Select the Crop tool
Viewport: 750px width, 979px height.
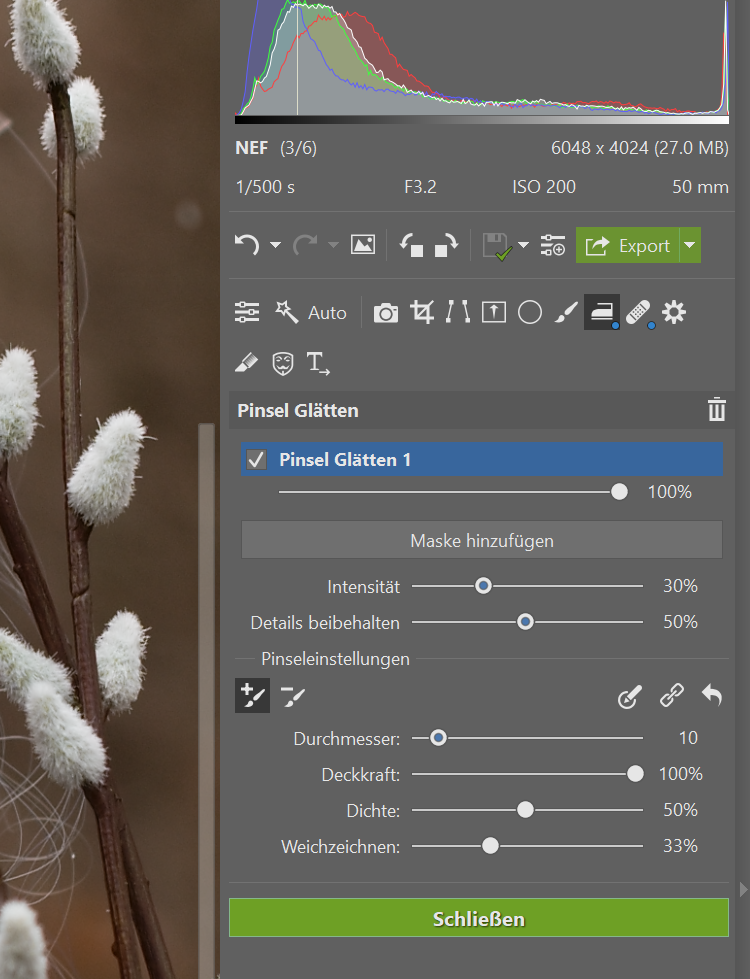(422, 312)
